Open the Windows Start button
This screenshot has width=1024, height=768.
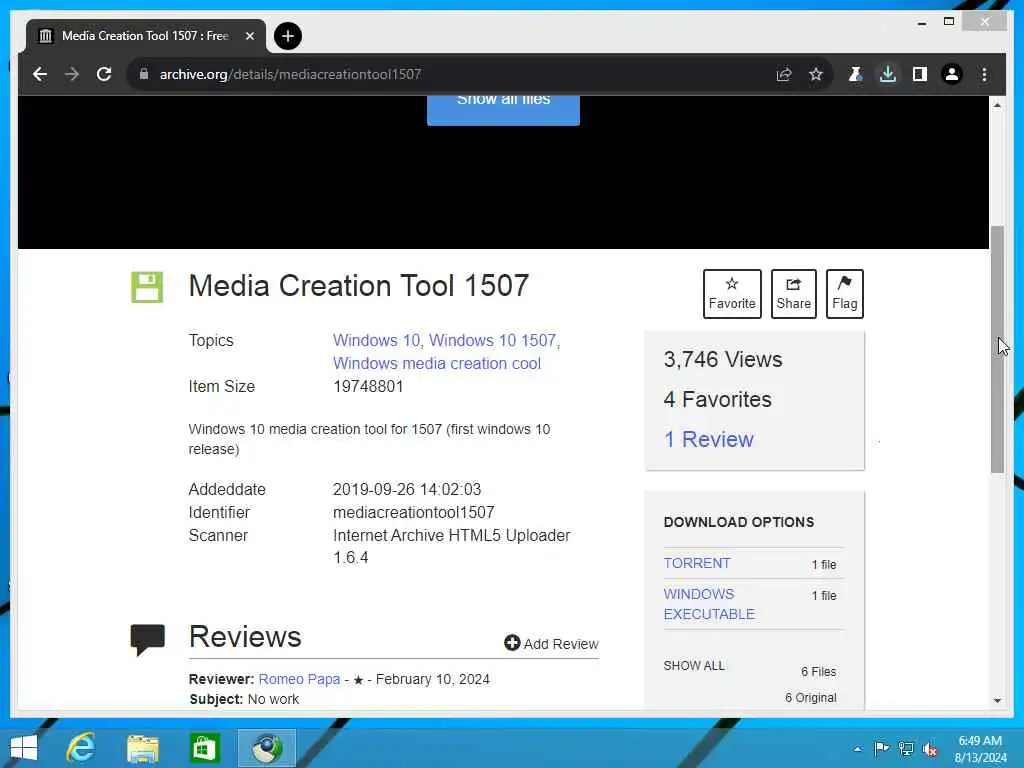point(24,748)
